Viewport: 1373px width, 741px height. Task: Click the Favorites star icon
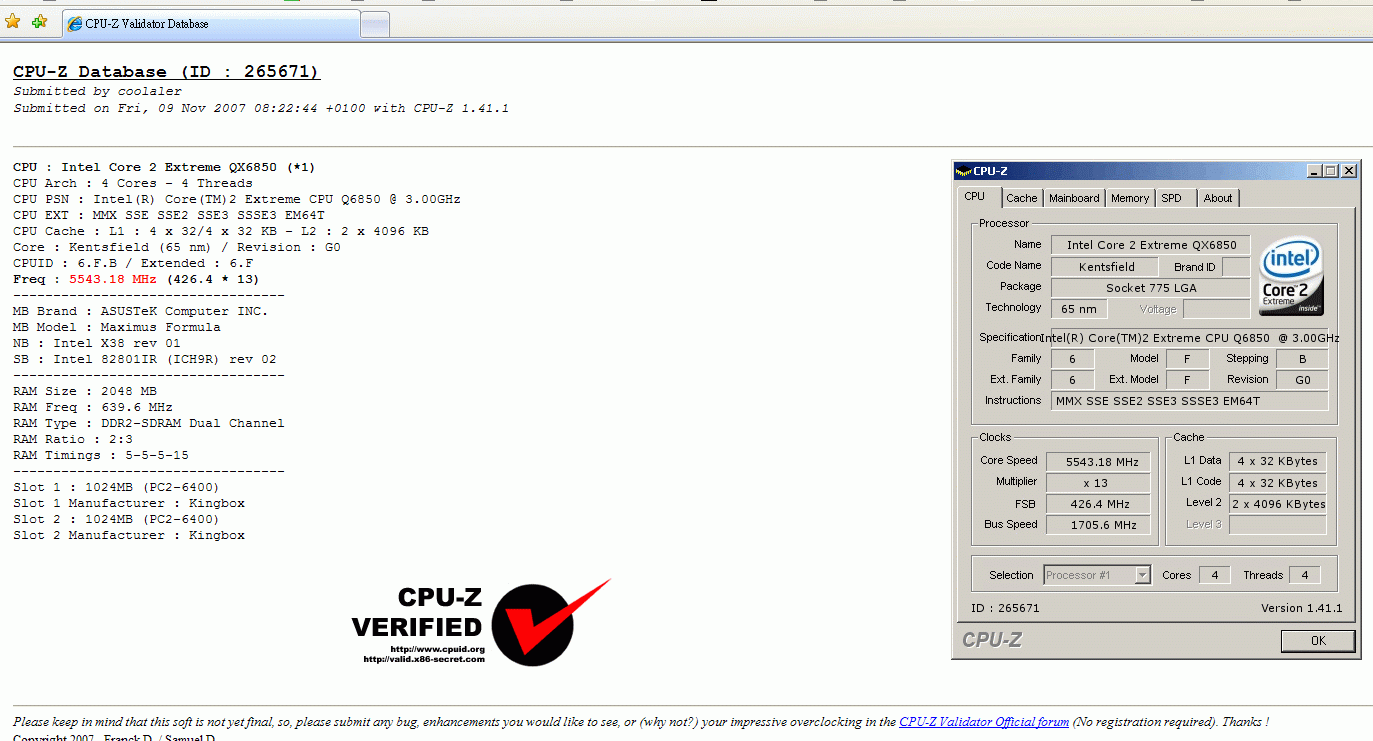13,22
